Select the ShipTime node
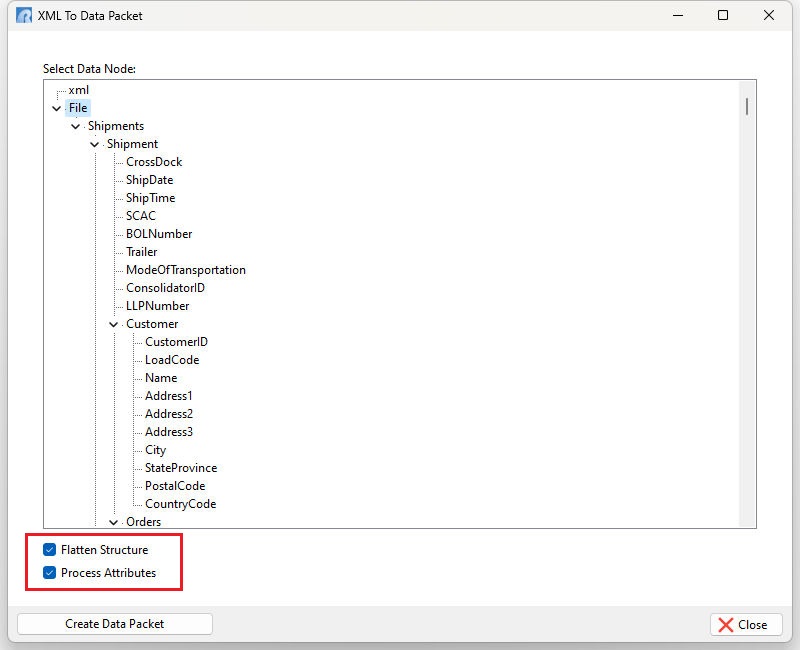 point(151,198)
